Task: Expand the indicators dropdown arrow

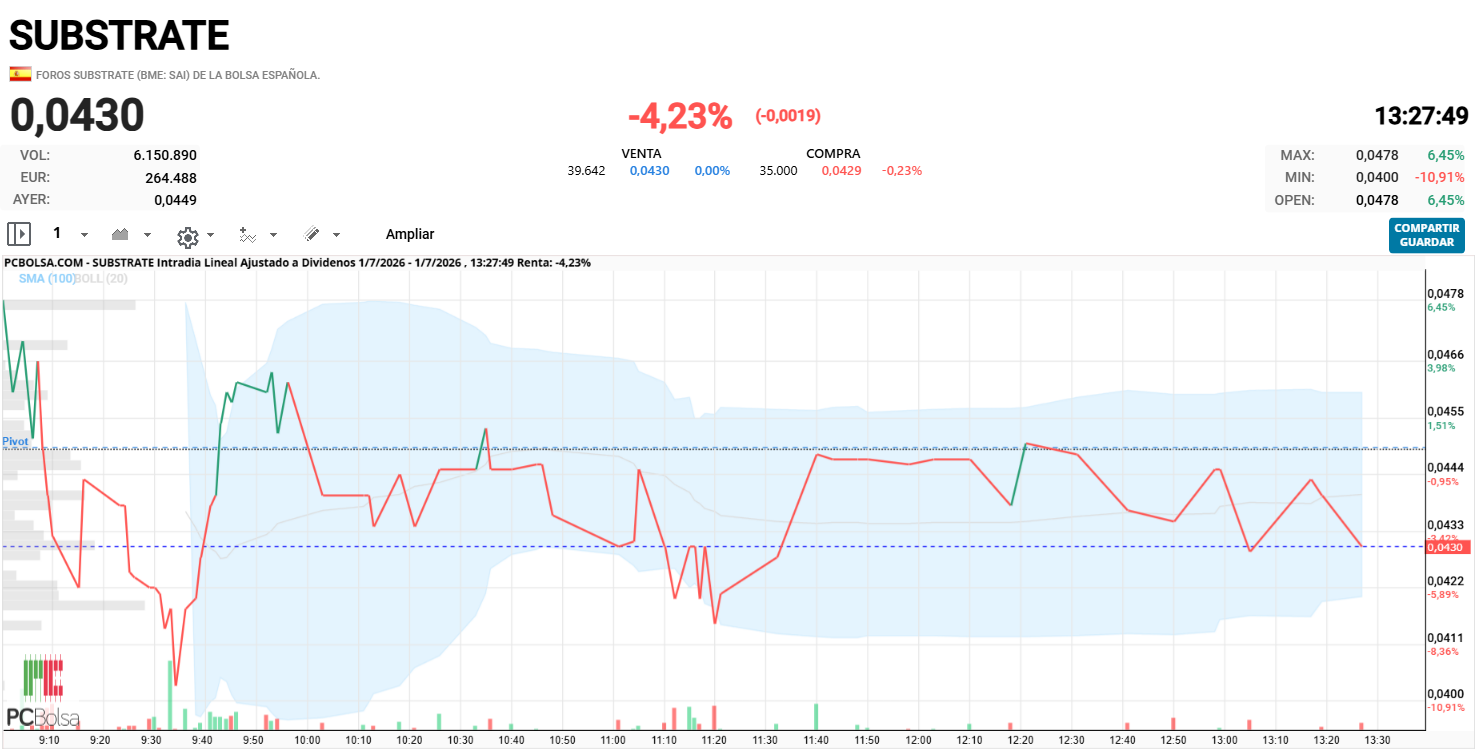Action: click(x=274, y=235)
